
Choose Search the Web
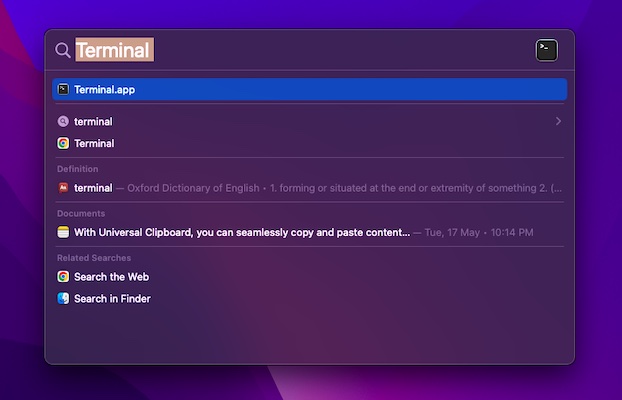point(309,277)
